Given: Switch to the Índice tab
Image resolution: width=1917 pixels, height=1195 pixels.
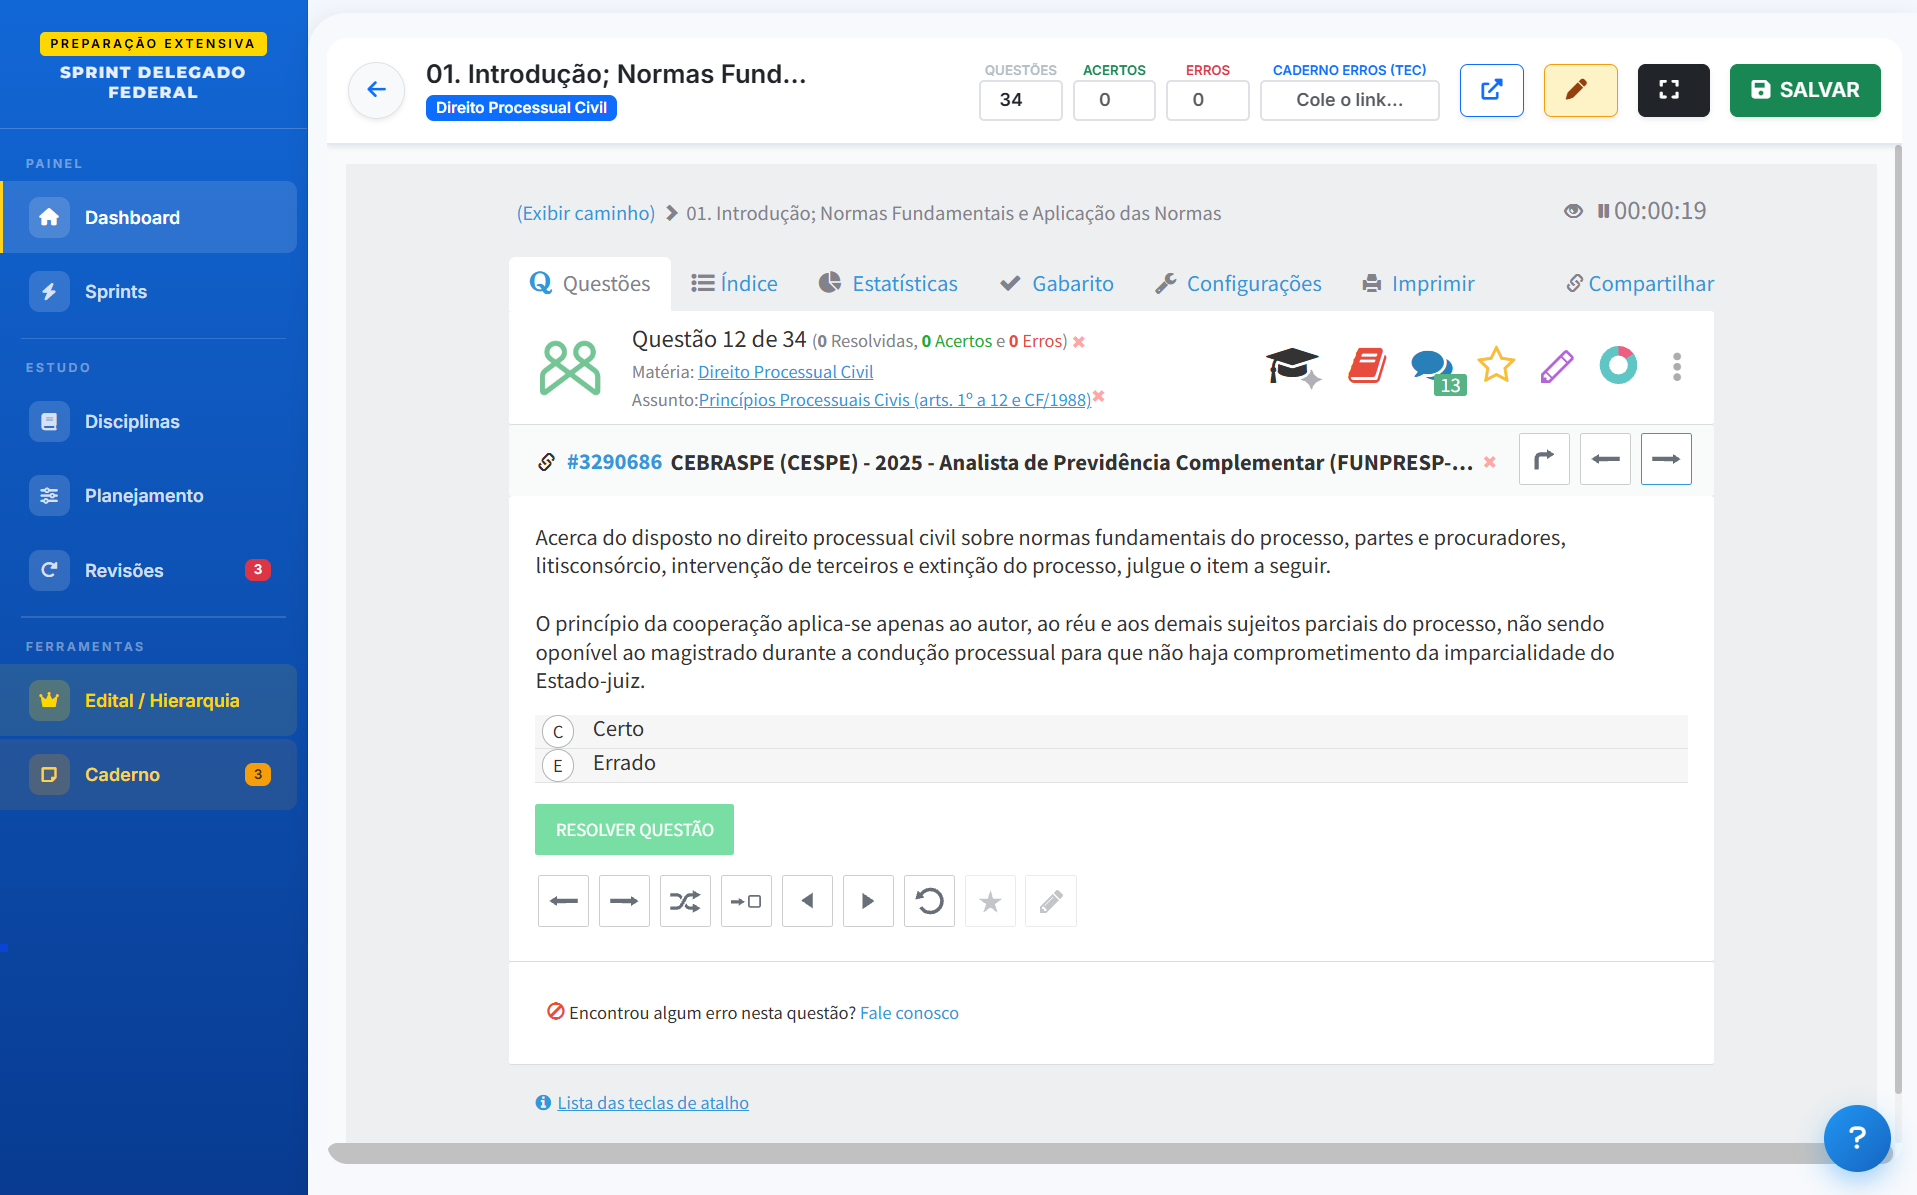Looking at the screenshot, I should tap(734, 284).
